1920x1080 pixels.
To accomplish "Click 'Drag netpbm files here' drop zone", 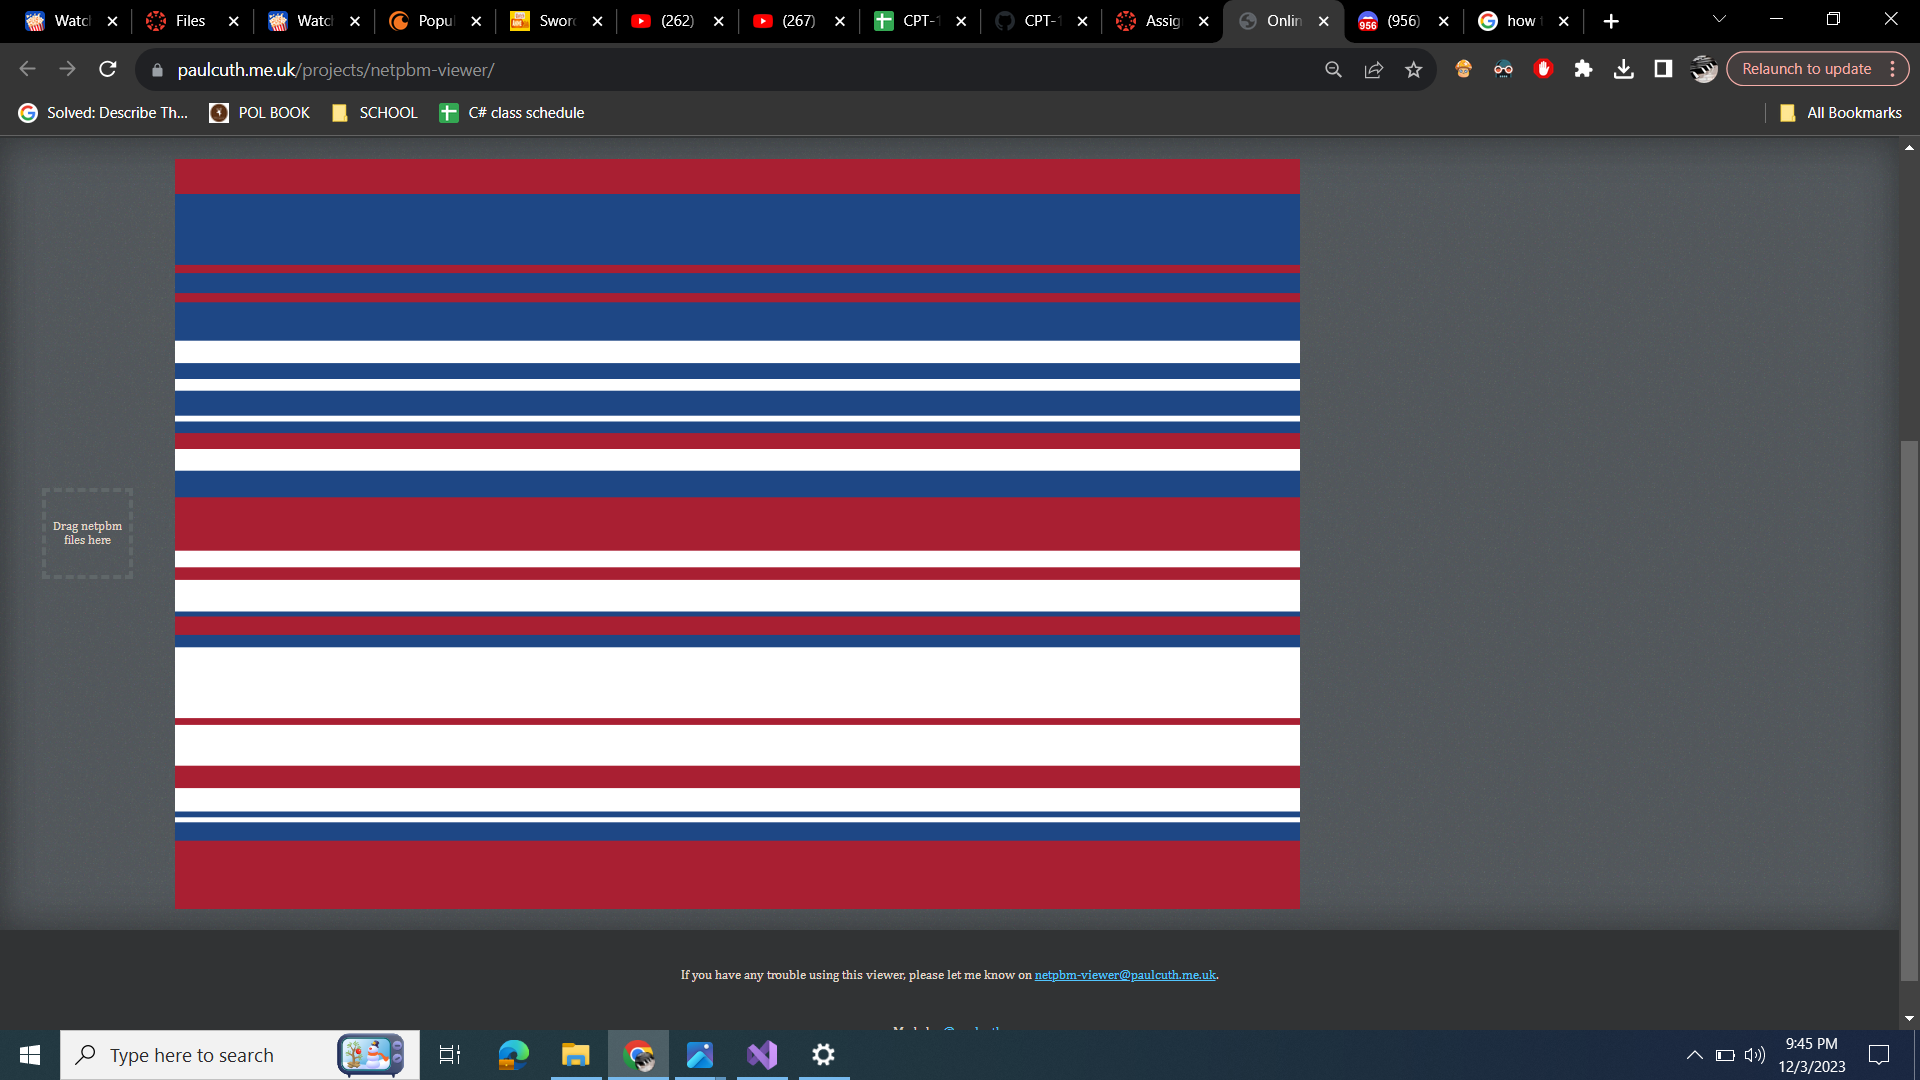I will point(87,533).
